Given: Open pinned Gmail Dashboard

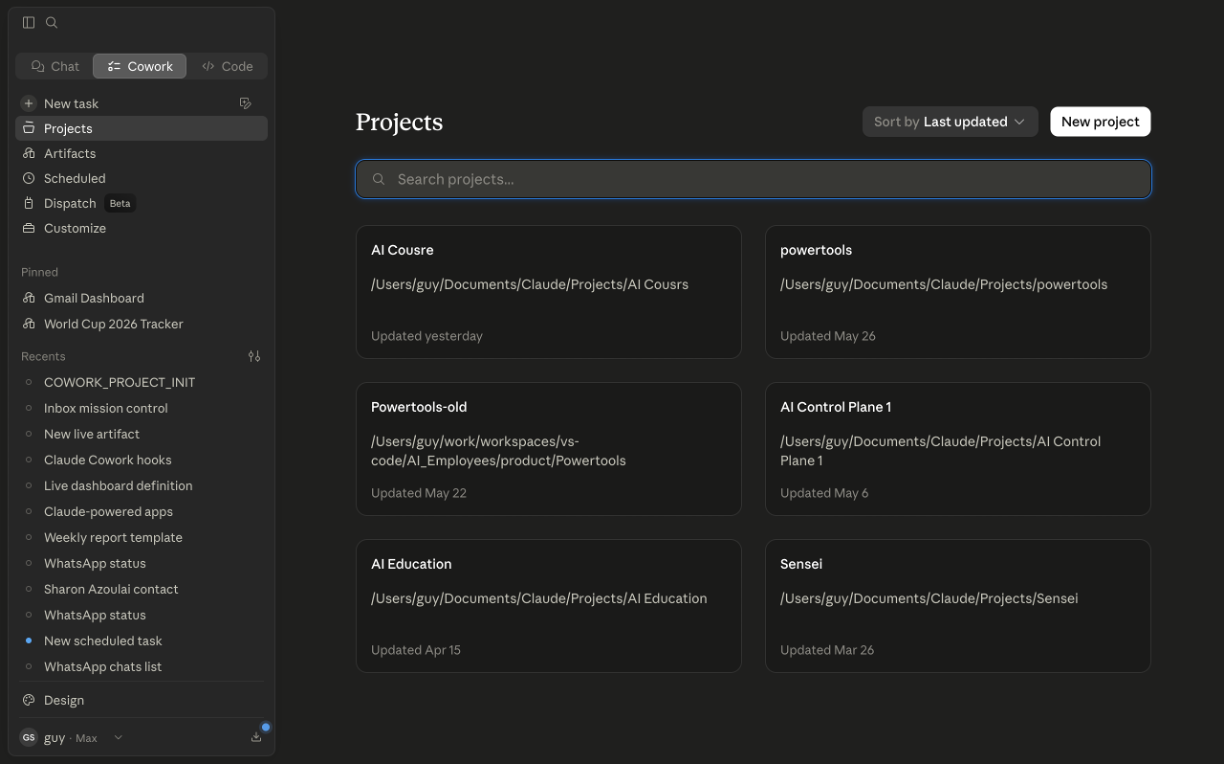Looking at the screenshot, I should pos(141,298).
